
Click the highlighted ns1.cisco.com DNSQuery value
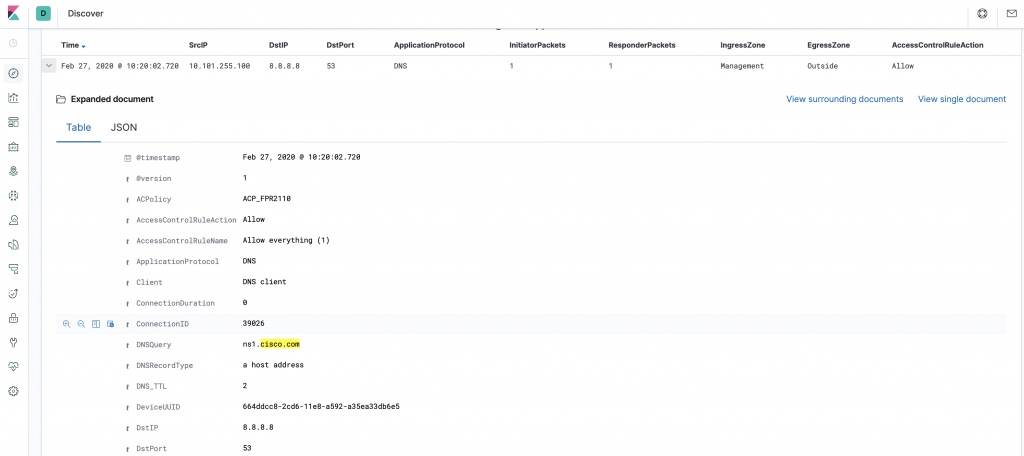tap(271, 344)
